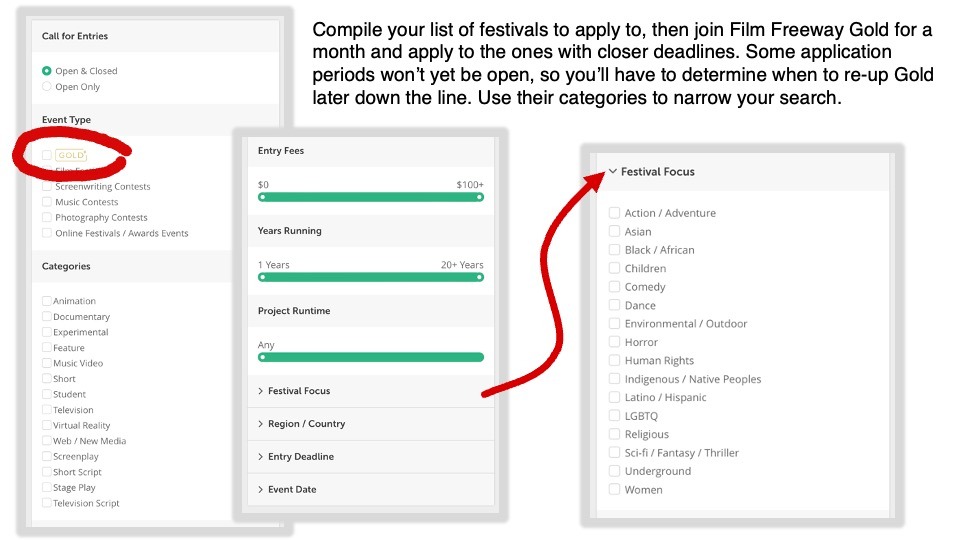Image resolution: width=960 pixels, height=540 pixels.
Task: Click the Project Runtime slider bar
Action: [x=370, y=357]
